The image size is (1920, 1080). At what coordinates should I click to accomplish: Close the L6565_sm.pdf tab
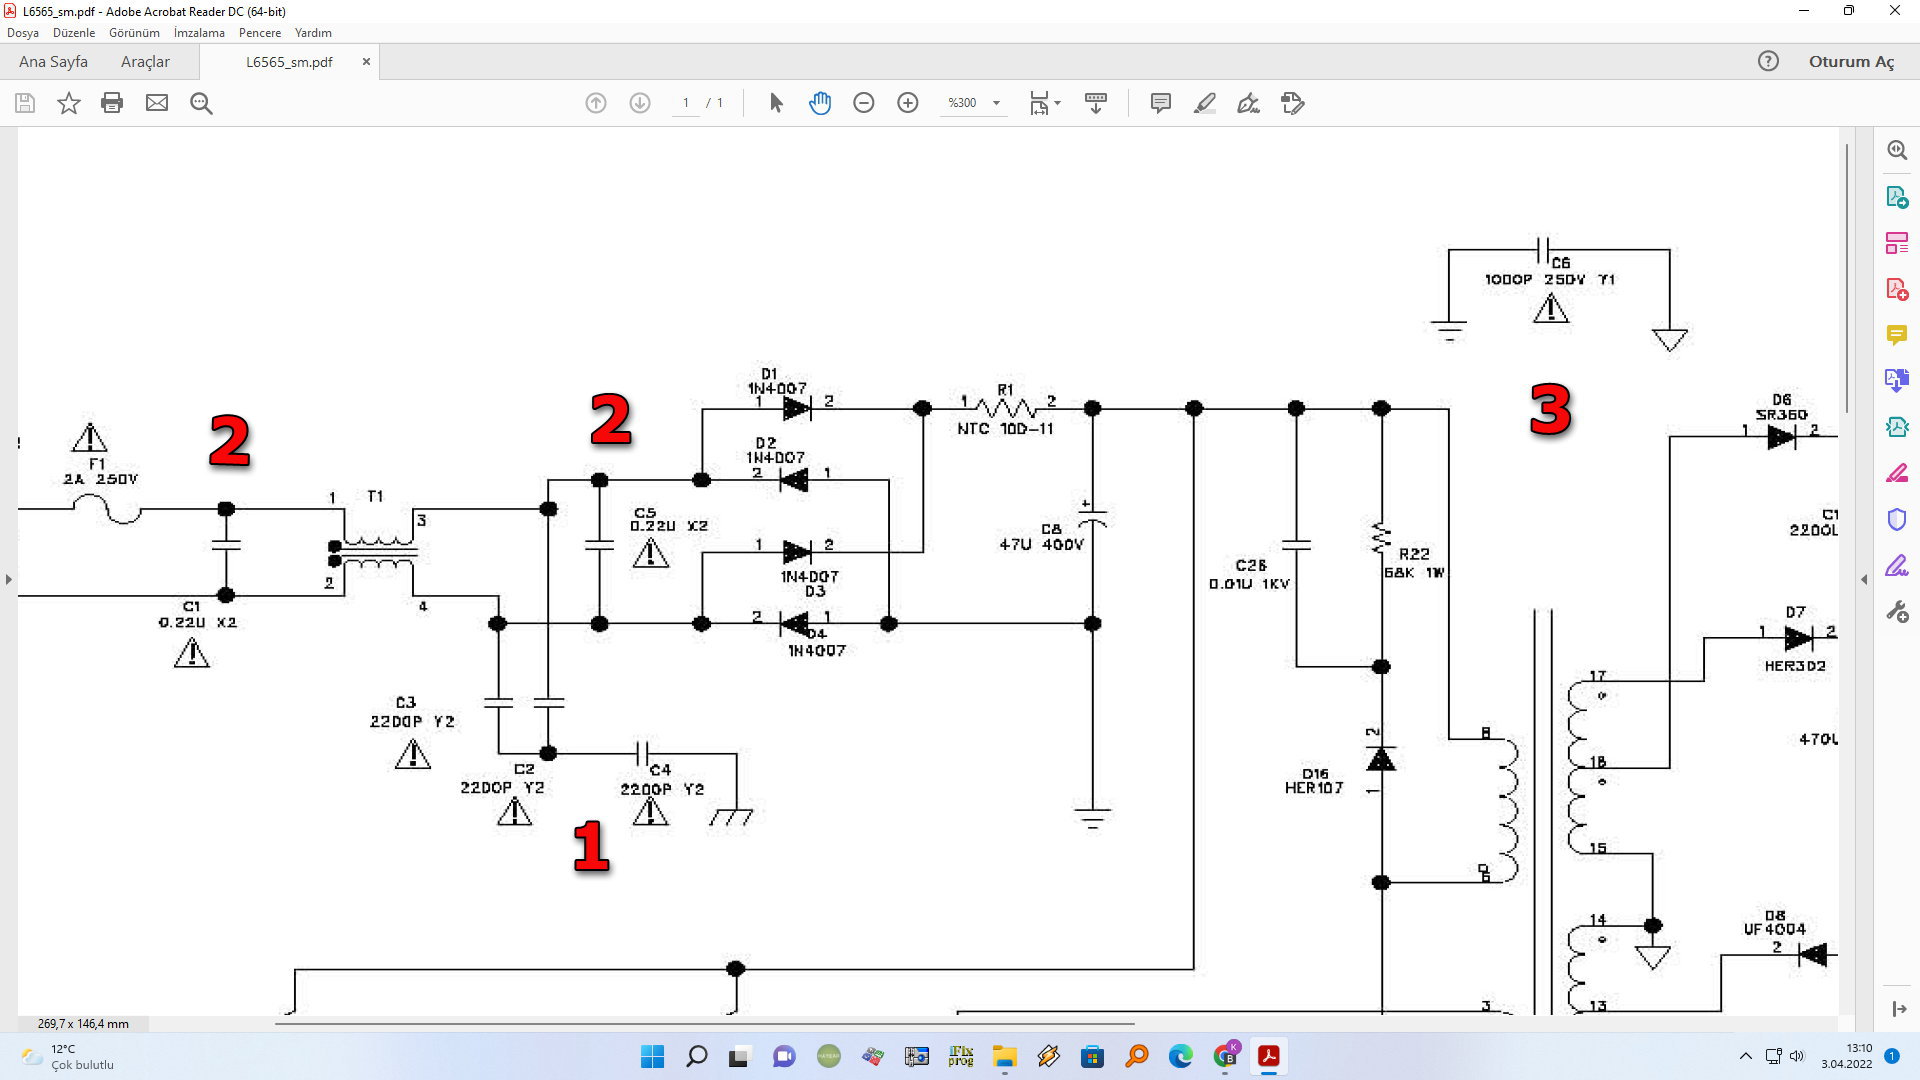[366, 61]
